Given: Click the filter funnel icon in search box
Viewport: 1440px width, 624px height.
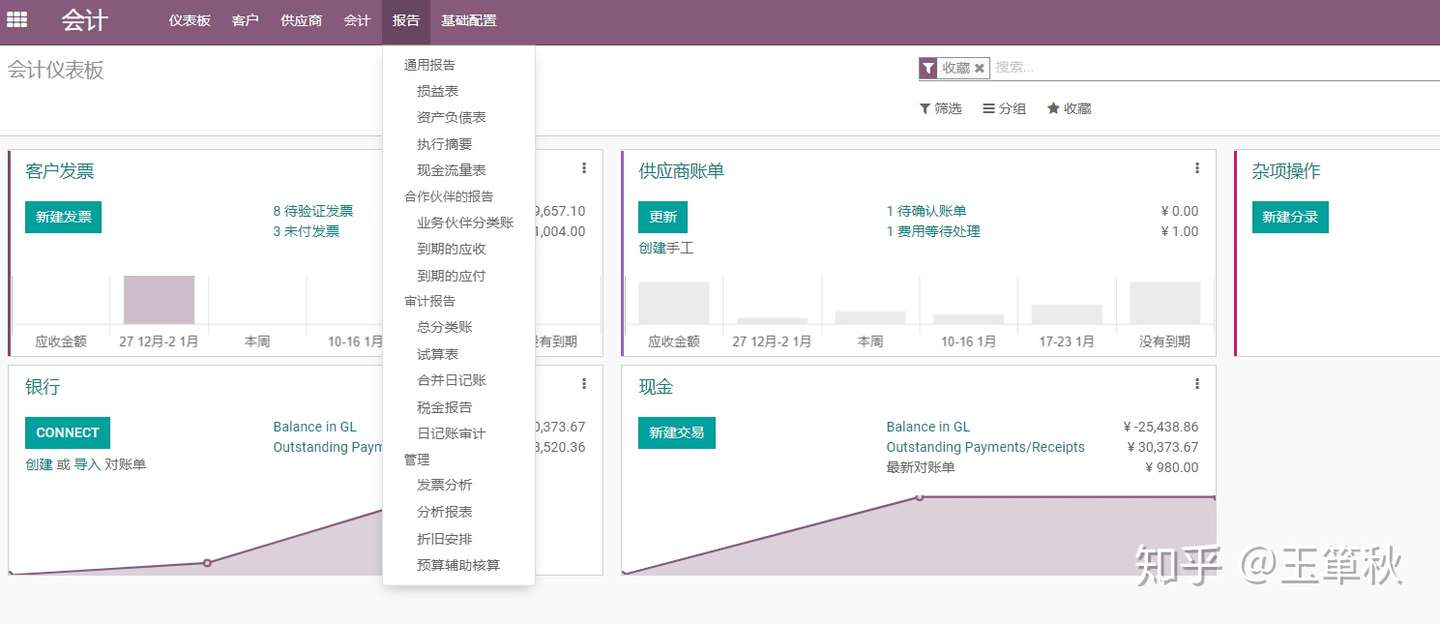Looking at the screenshot, I should (929, 68).
